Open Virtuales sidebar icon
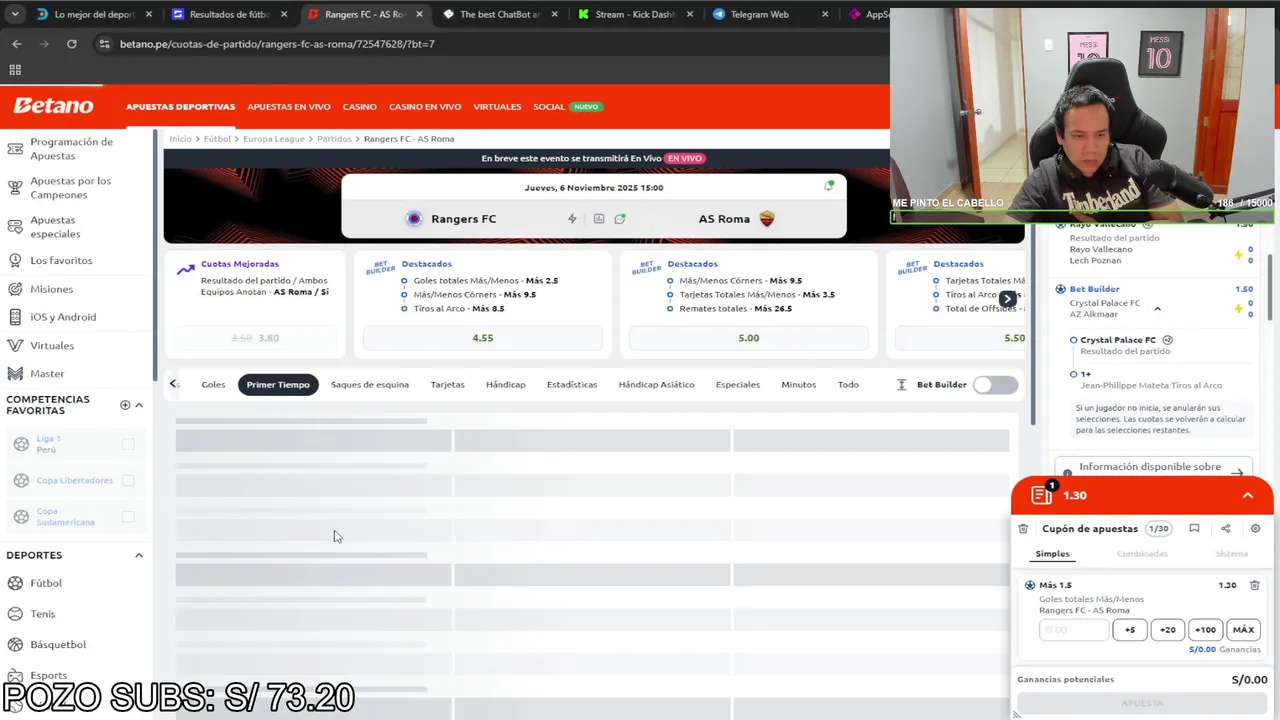The image size is (1280, 720). pos(15,345)
